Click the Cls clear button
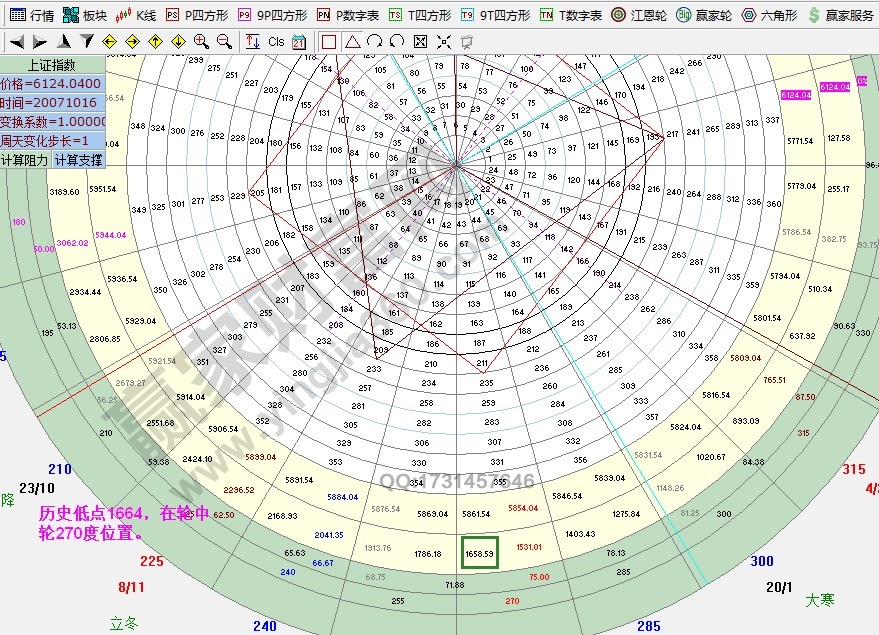879x635 pixels. point(276,41)
